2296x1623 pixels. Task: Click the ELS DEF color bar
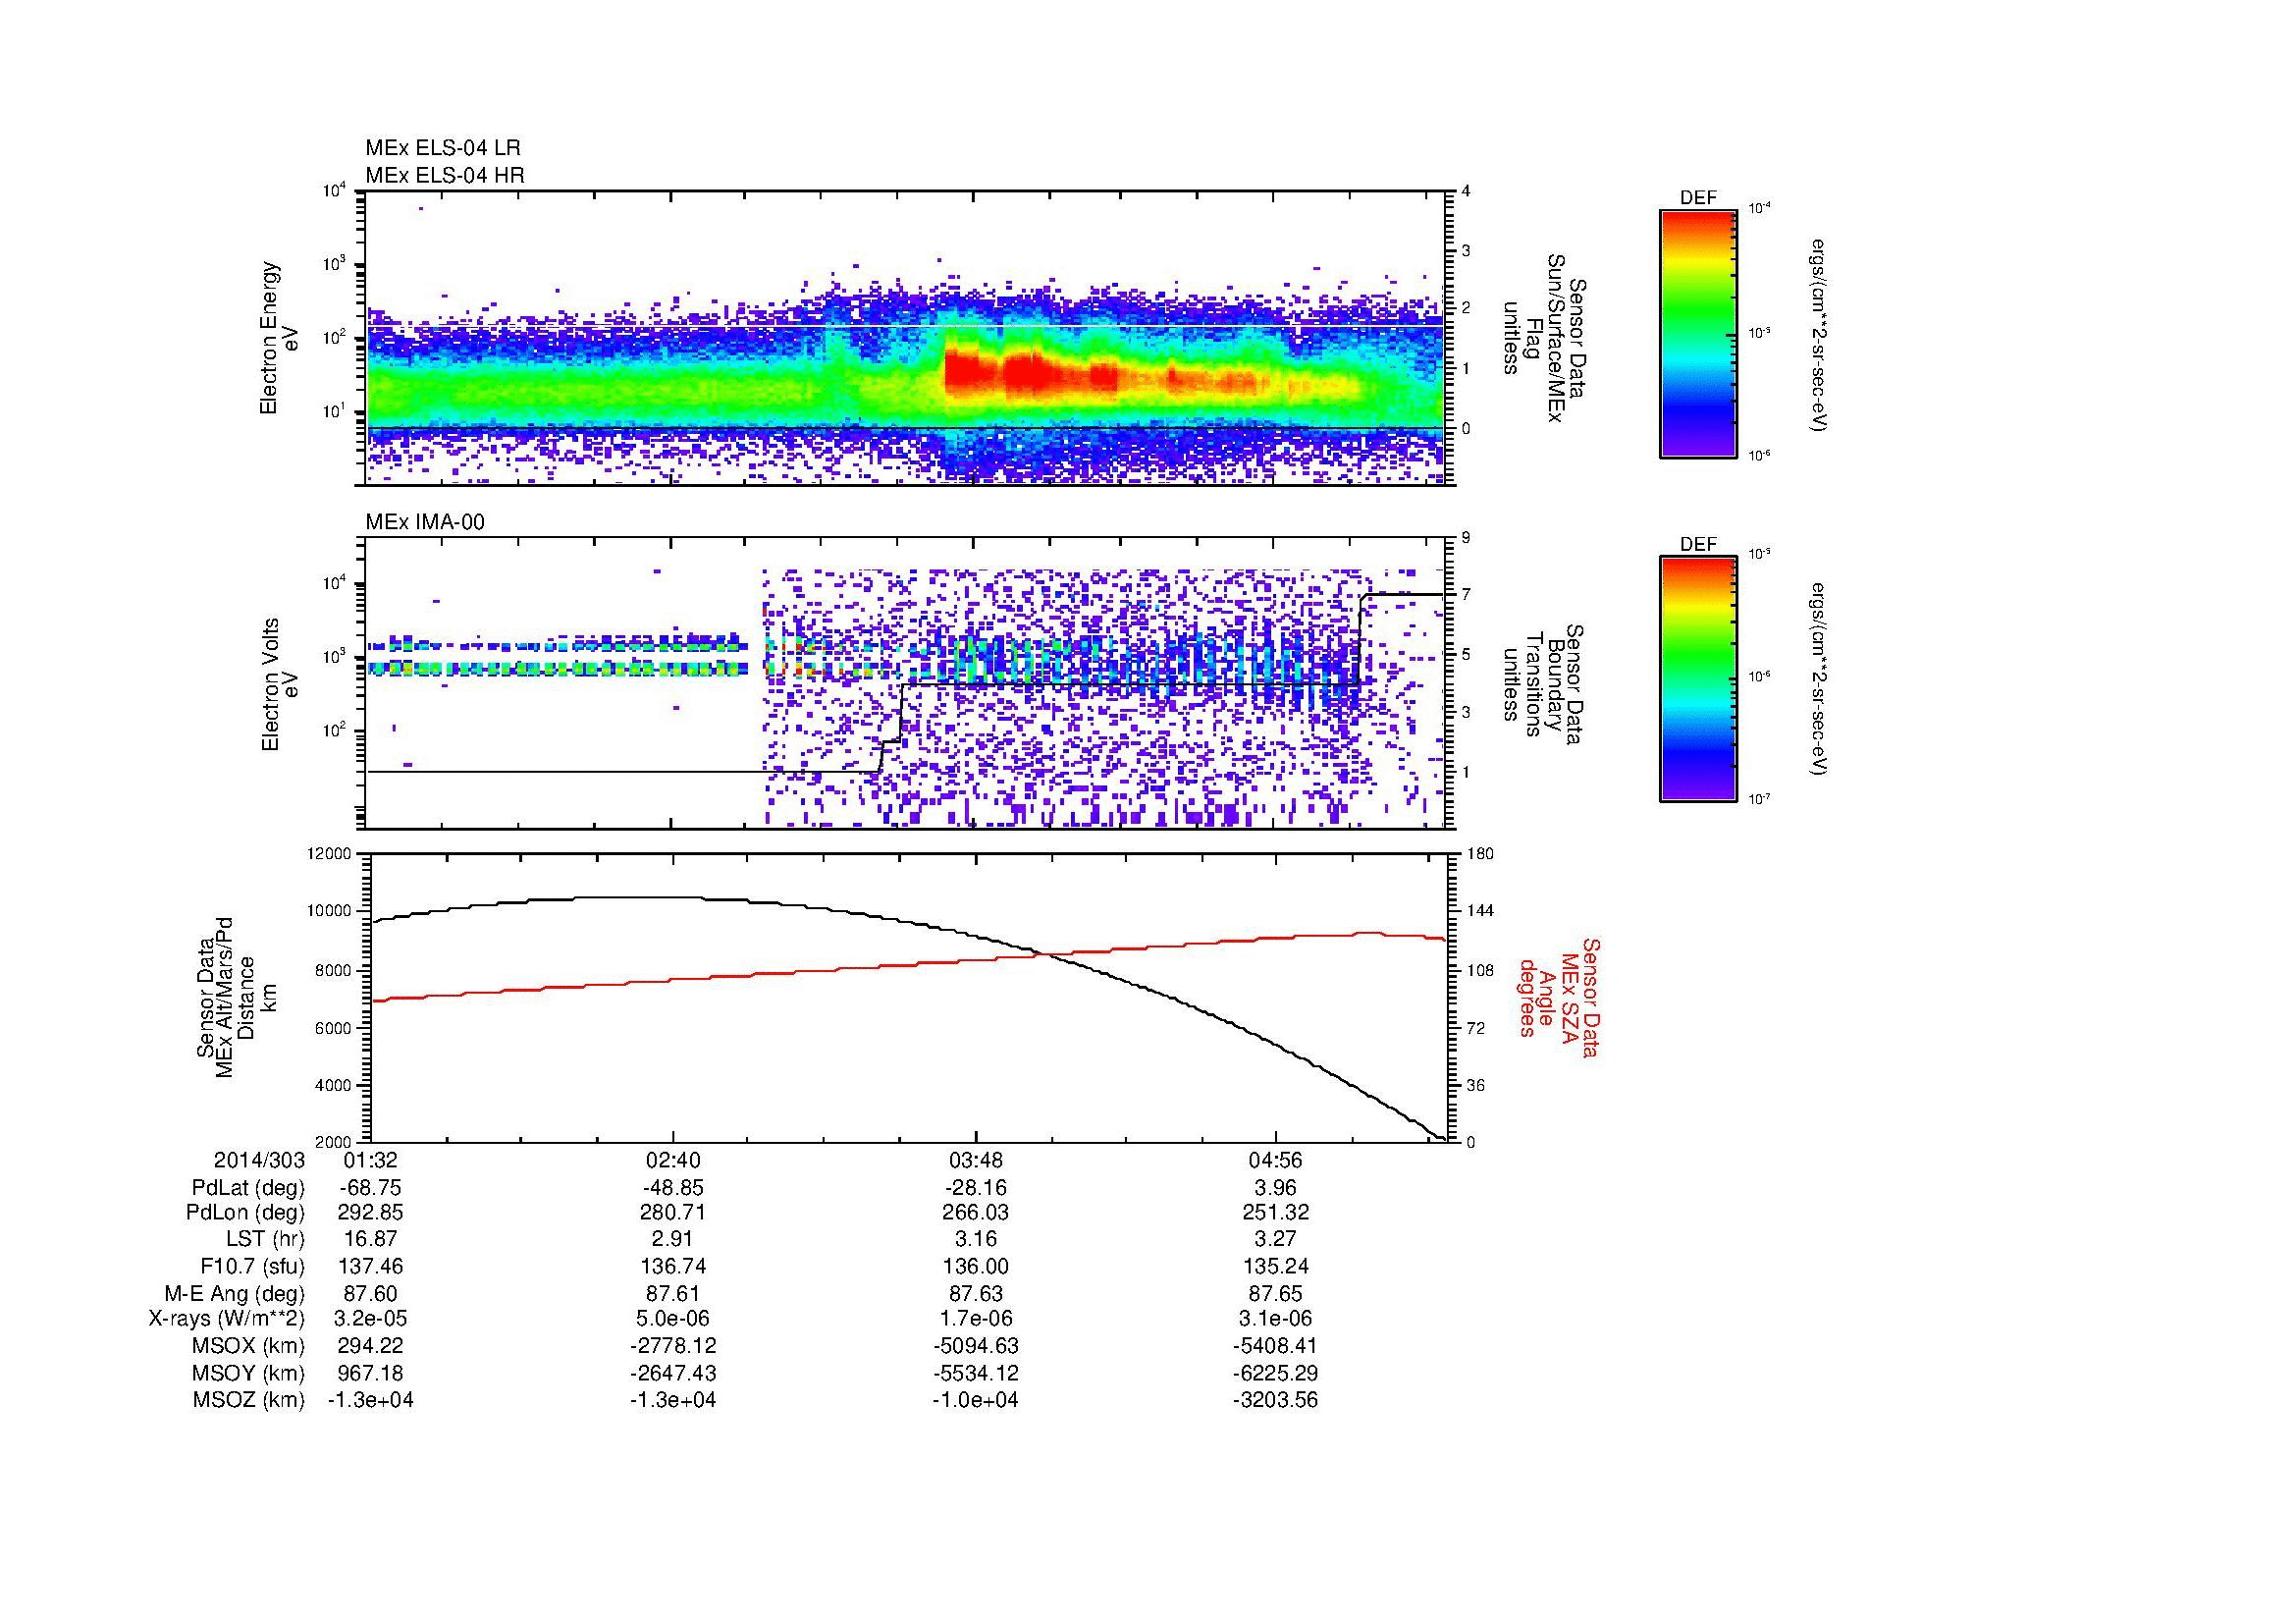click(x=1697, y=333)
